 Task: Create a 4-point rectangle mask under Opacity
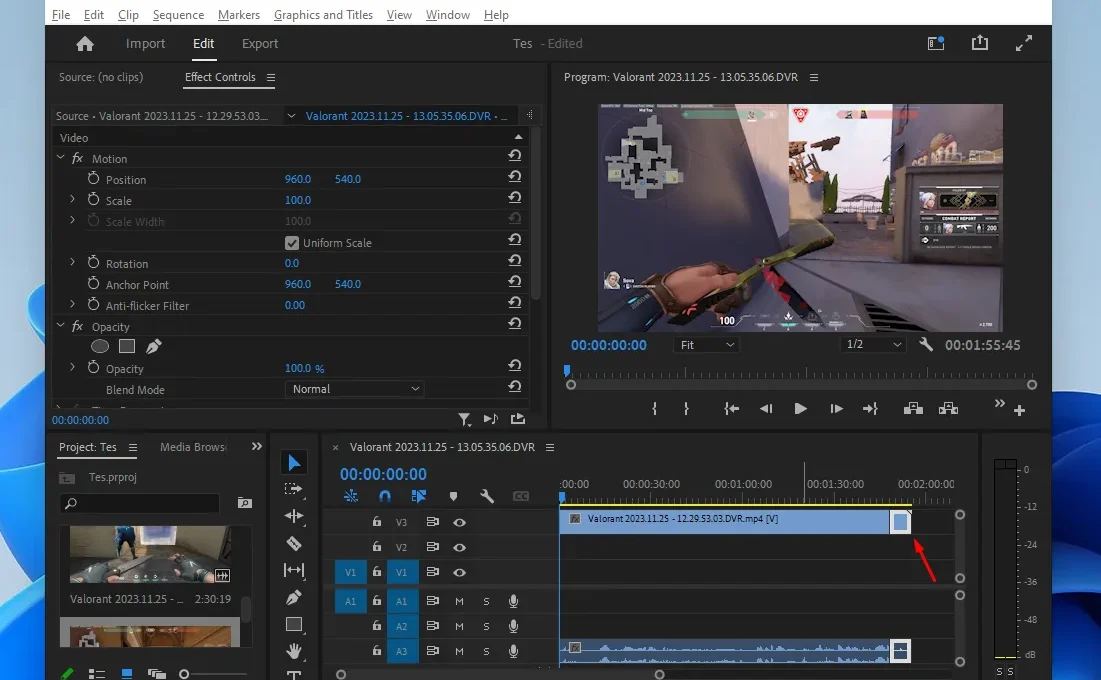click(x=126, y=346)
